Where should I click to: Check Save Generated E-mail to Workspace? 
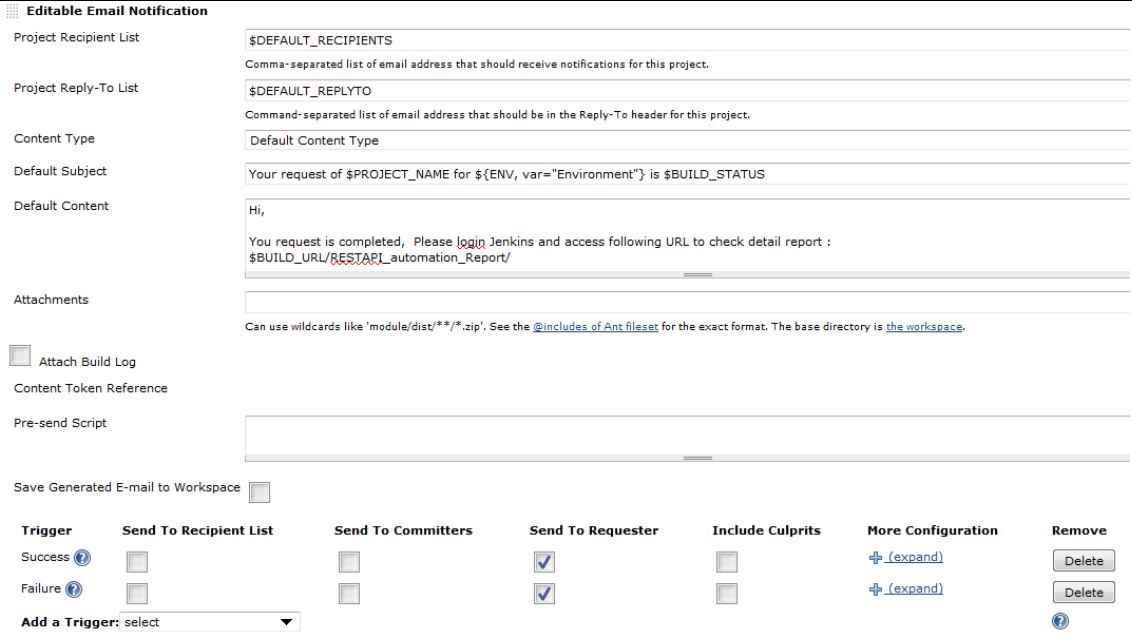point(259,491)
